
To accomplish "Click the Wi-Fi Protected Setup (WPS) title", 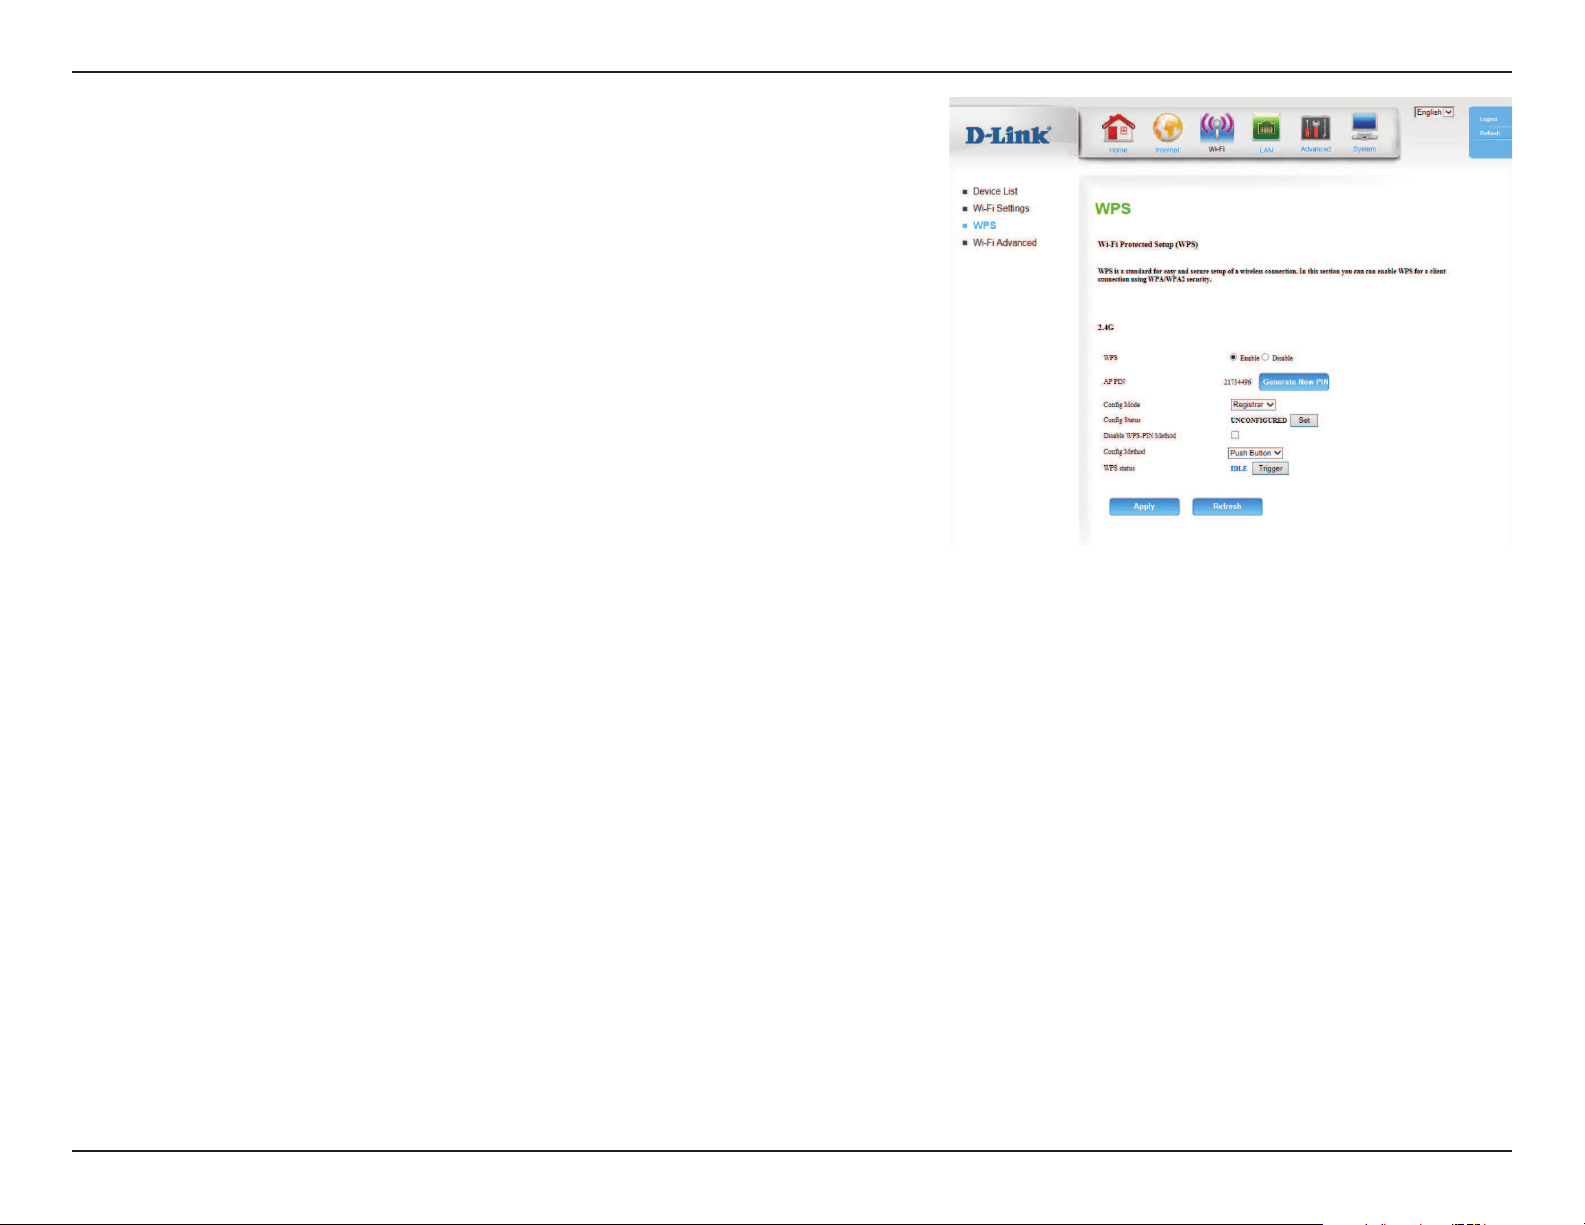I will point(1148,244).
